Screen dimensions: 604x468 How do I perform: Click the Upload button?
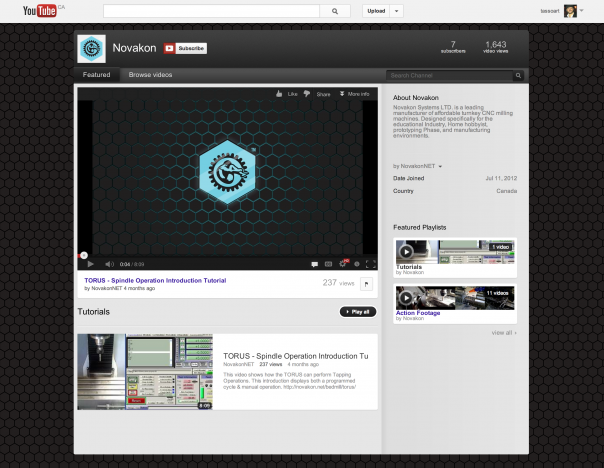[x=376, y=11]
